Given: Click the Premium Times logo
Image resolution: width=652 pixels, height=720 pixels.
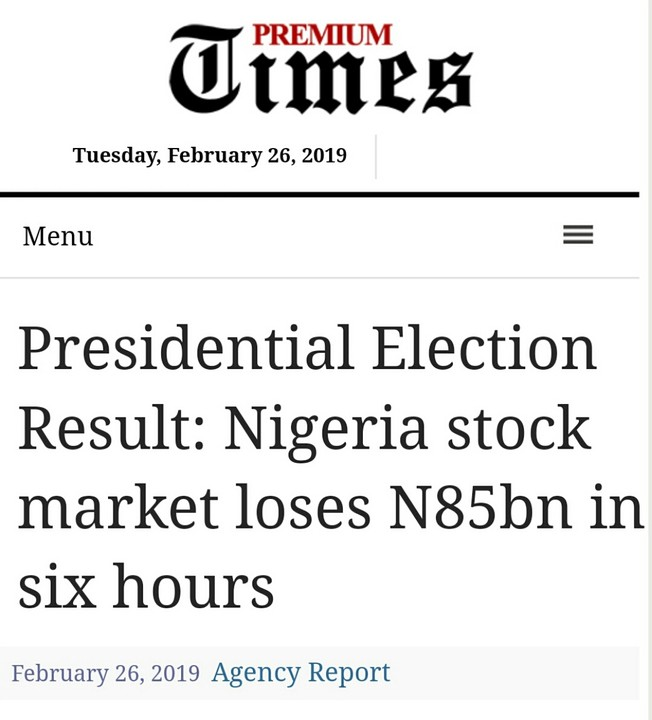Looking at the screenshot, I should pyautogui.click(x=320, y=67).
